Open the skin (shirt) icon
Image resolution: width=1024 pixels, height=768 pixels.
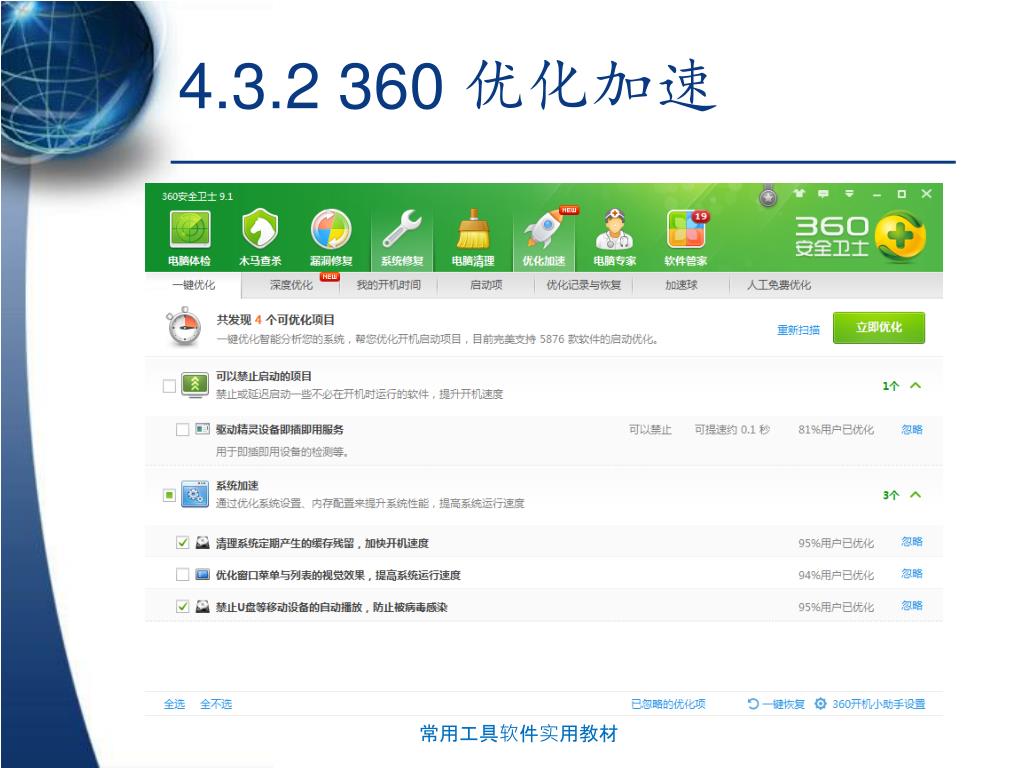pos(799,193)
